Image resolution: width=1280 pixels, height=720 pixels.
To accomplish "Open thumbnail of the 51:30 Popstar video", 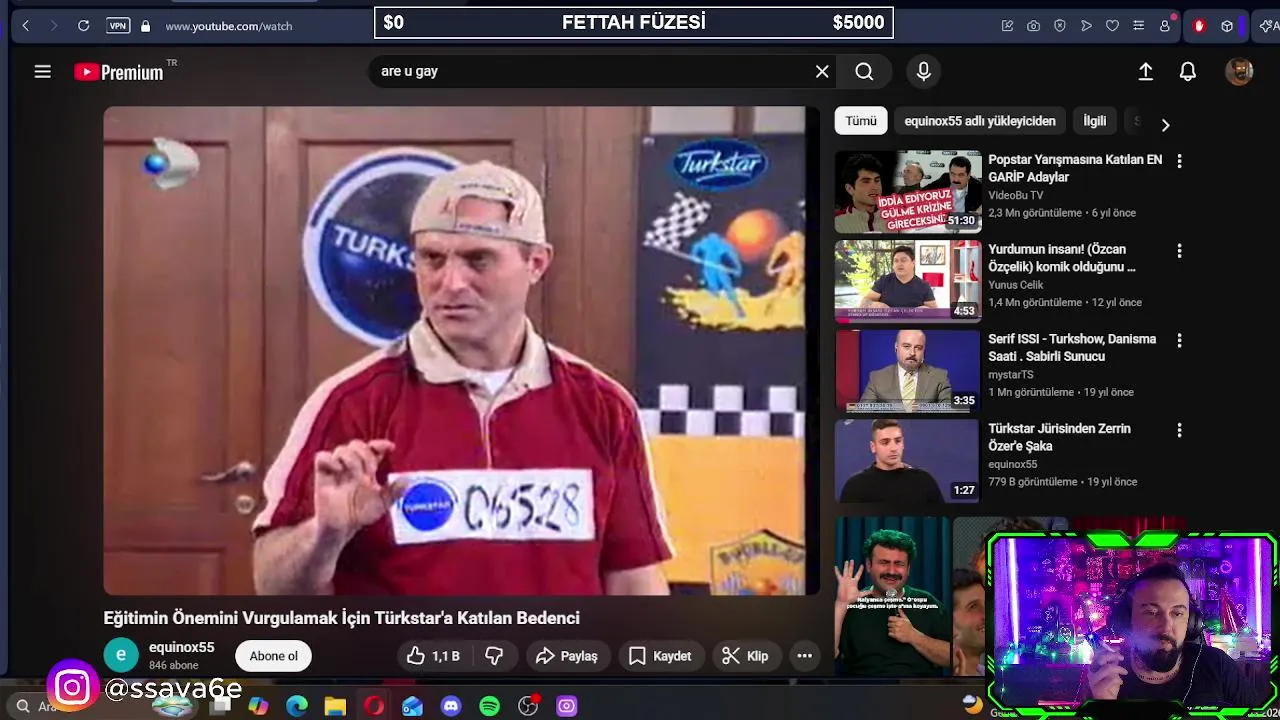I will pyautogui.click(x=908, y=192).
